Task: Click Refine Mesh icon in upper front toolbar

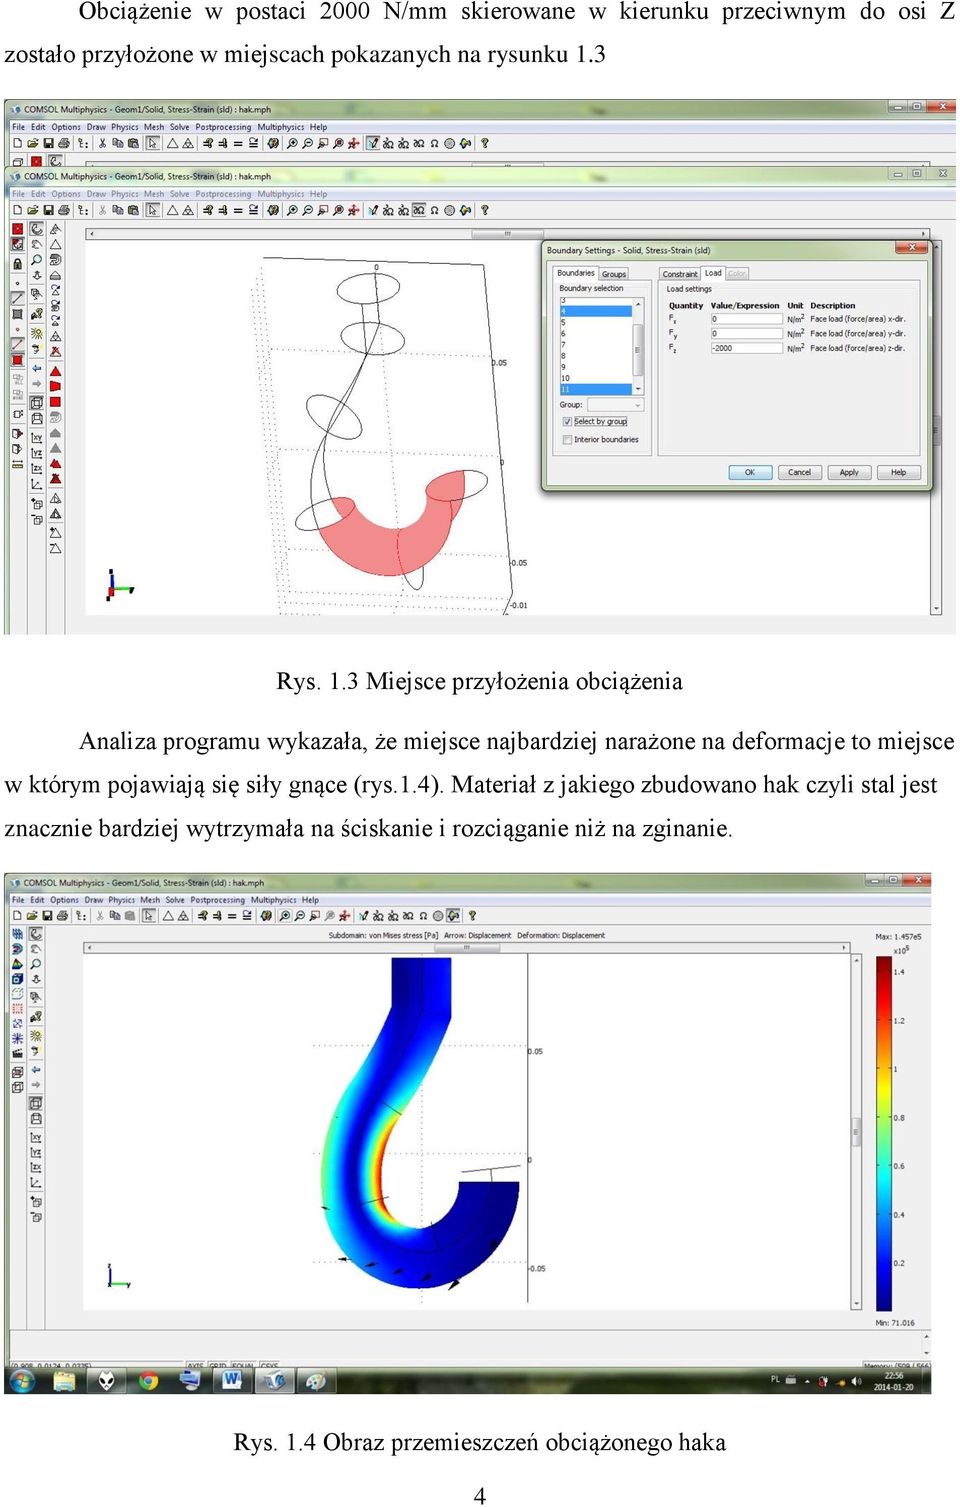Action: (187, 210)
